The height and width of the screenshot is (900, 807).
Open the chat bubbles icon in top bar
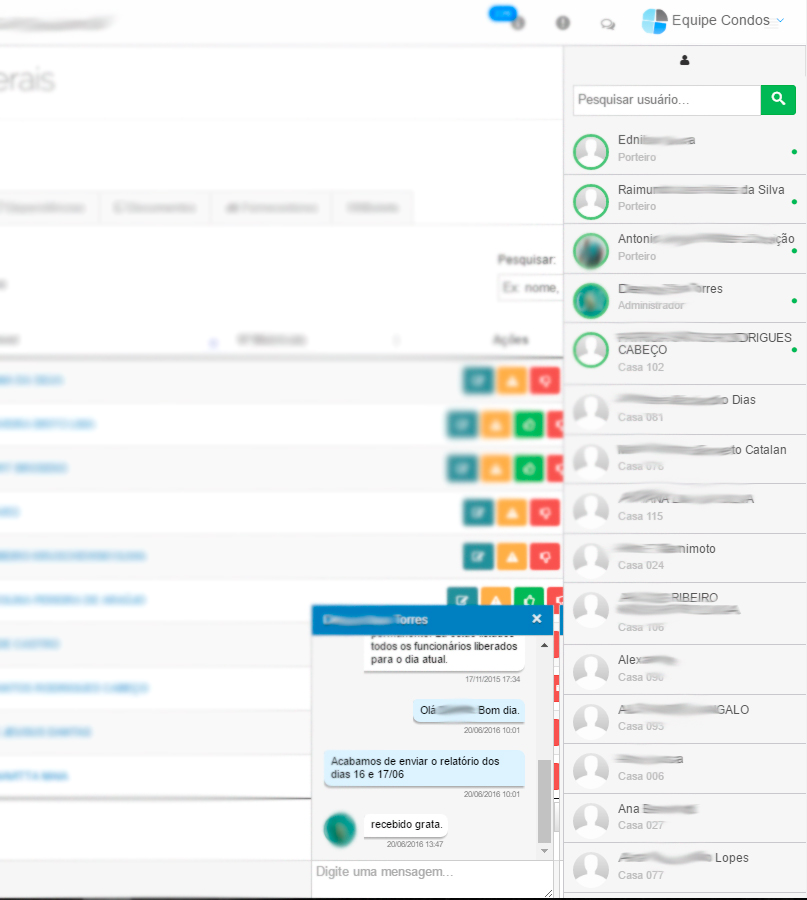pos(607,24)
